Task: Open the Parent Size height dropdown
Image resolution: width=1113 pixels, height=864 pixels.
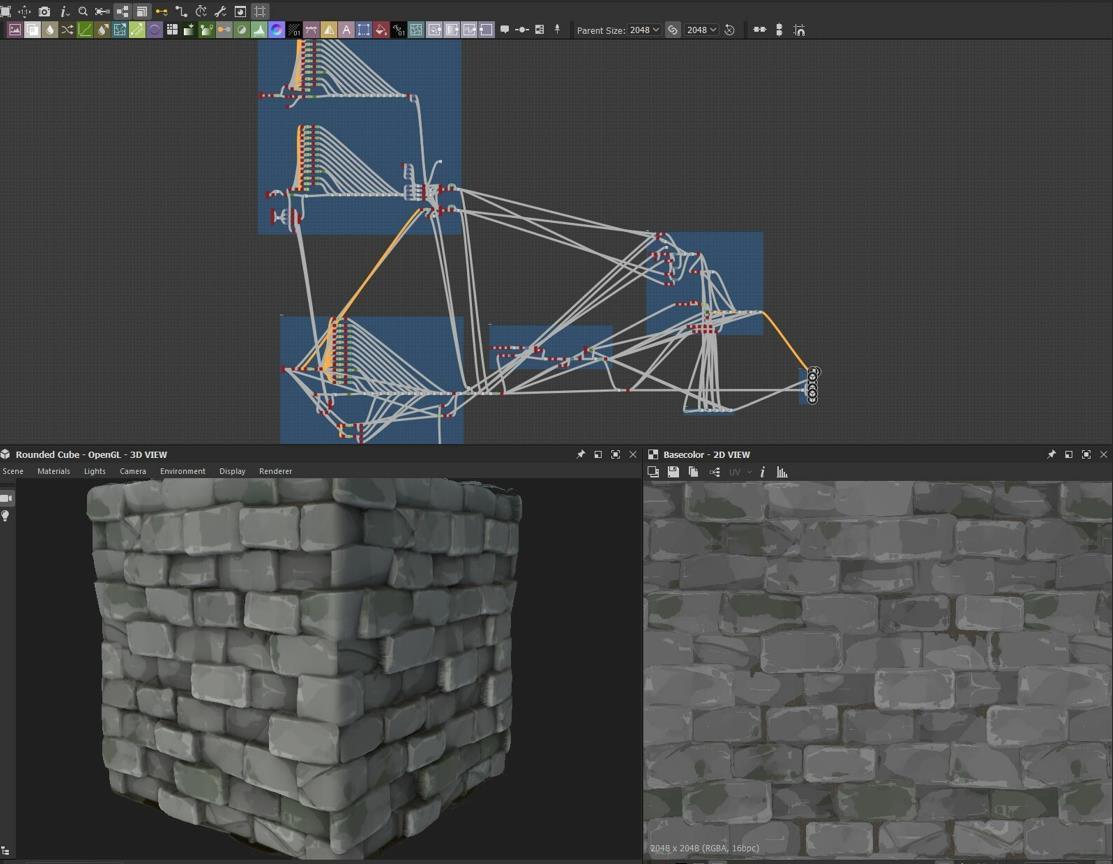Action: 701,30
